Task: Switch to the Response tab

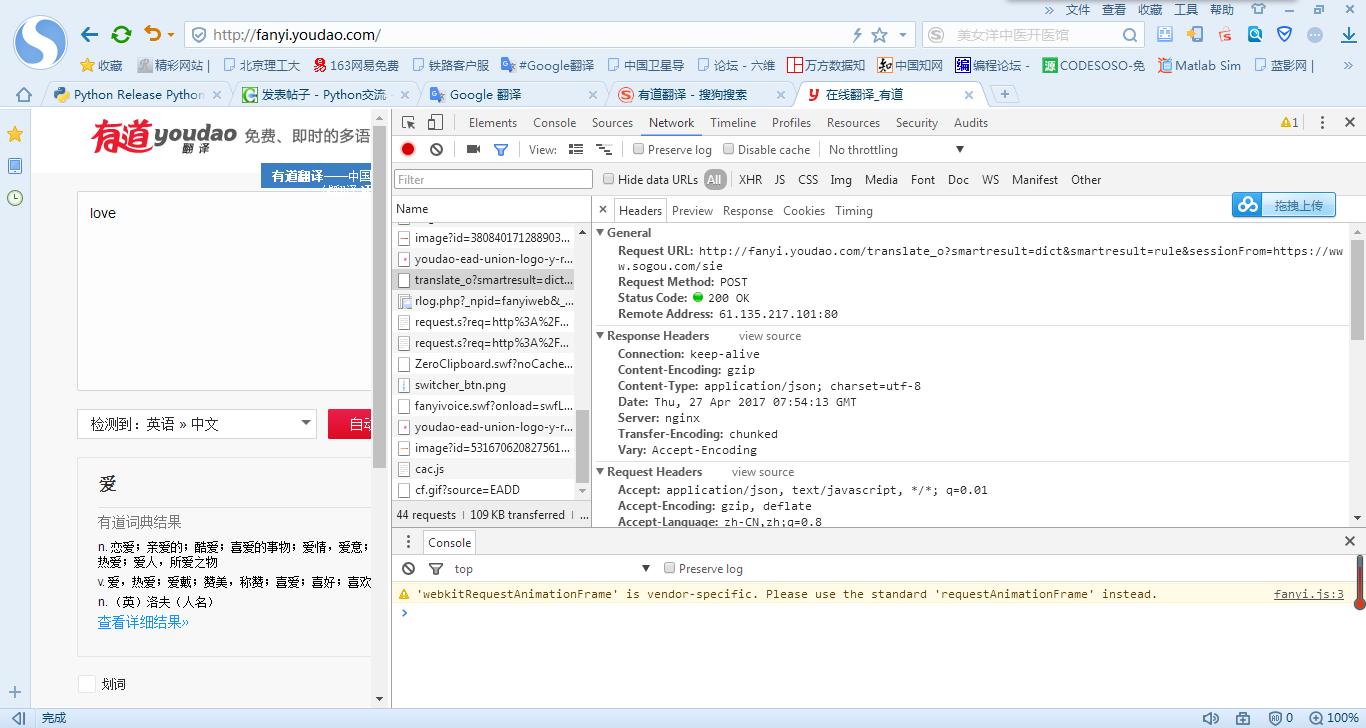Action: (x=748, y=211)
